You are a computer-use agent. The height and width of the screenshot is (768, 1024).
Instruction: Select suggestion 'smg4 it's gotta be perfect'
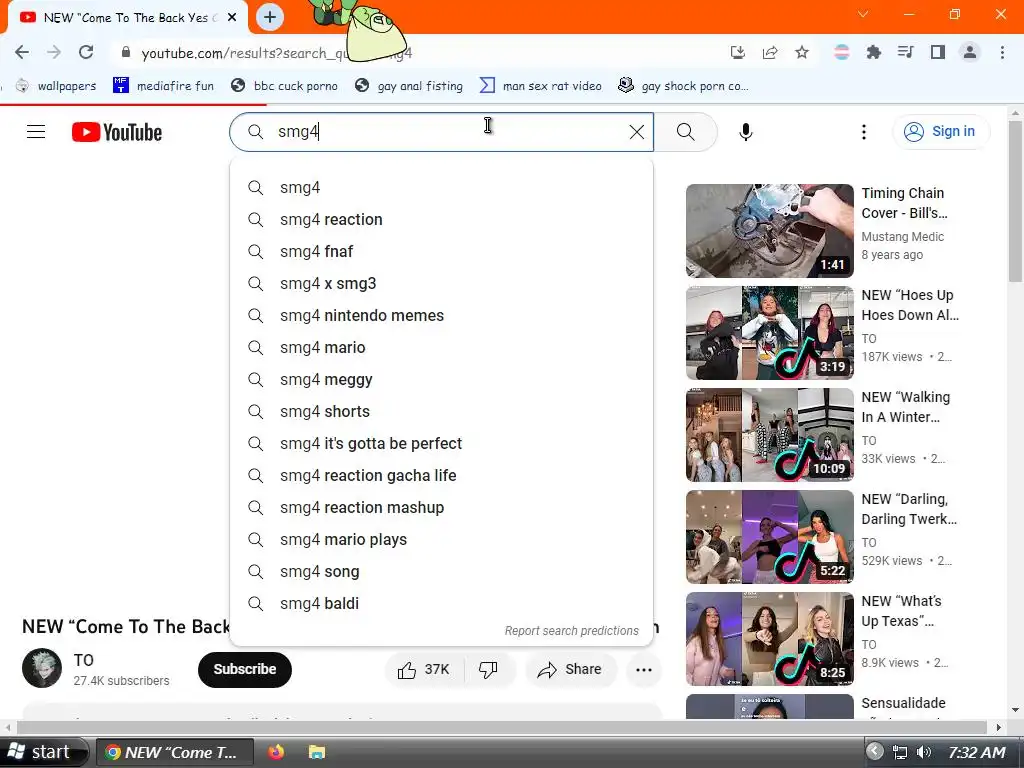441,443
